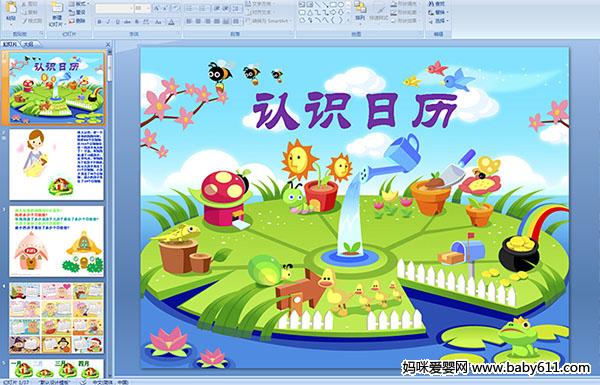This screenshot has width=600, height=385.
Task: Select the third slide thumbnail with houses
Action: 56,241
